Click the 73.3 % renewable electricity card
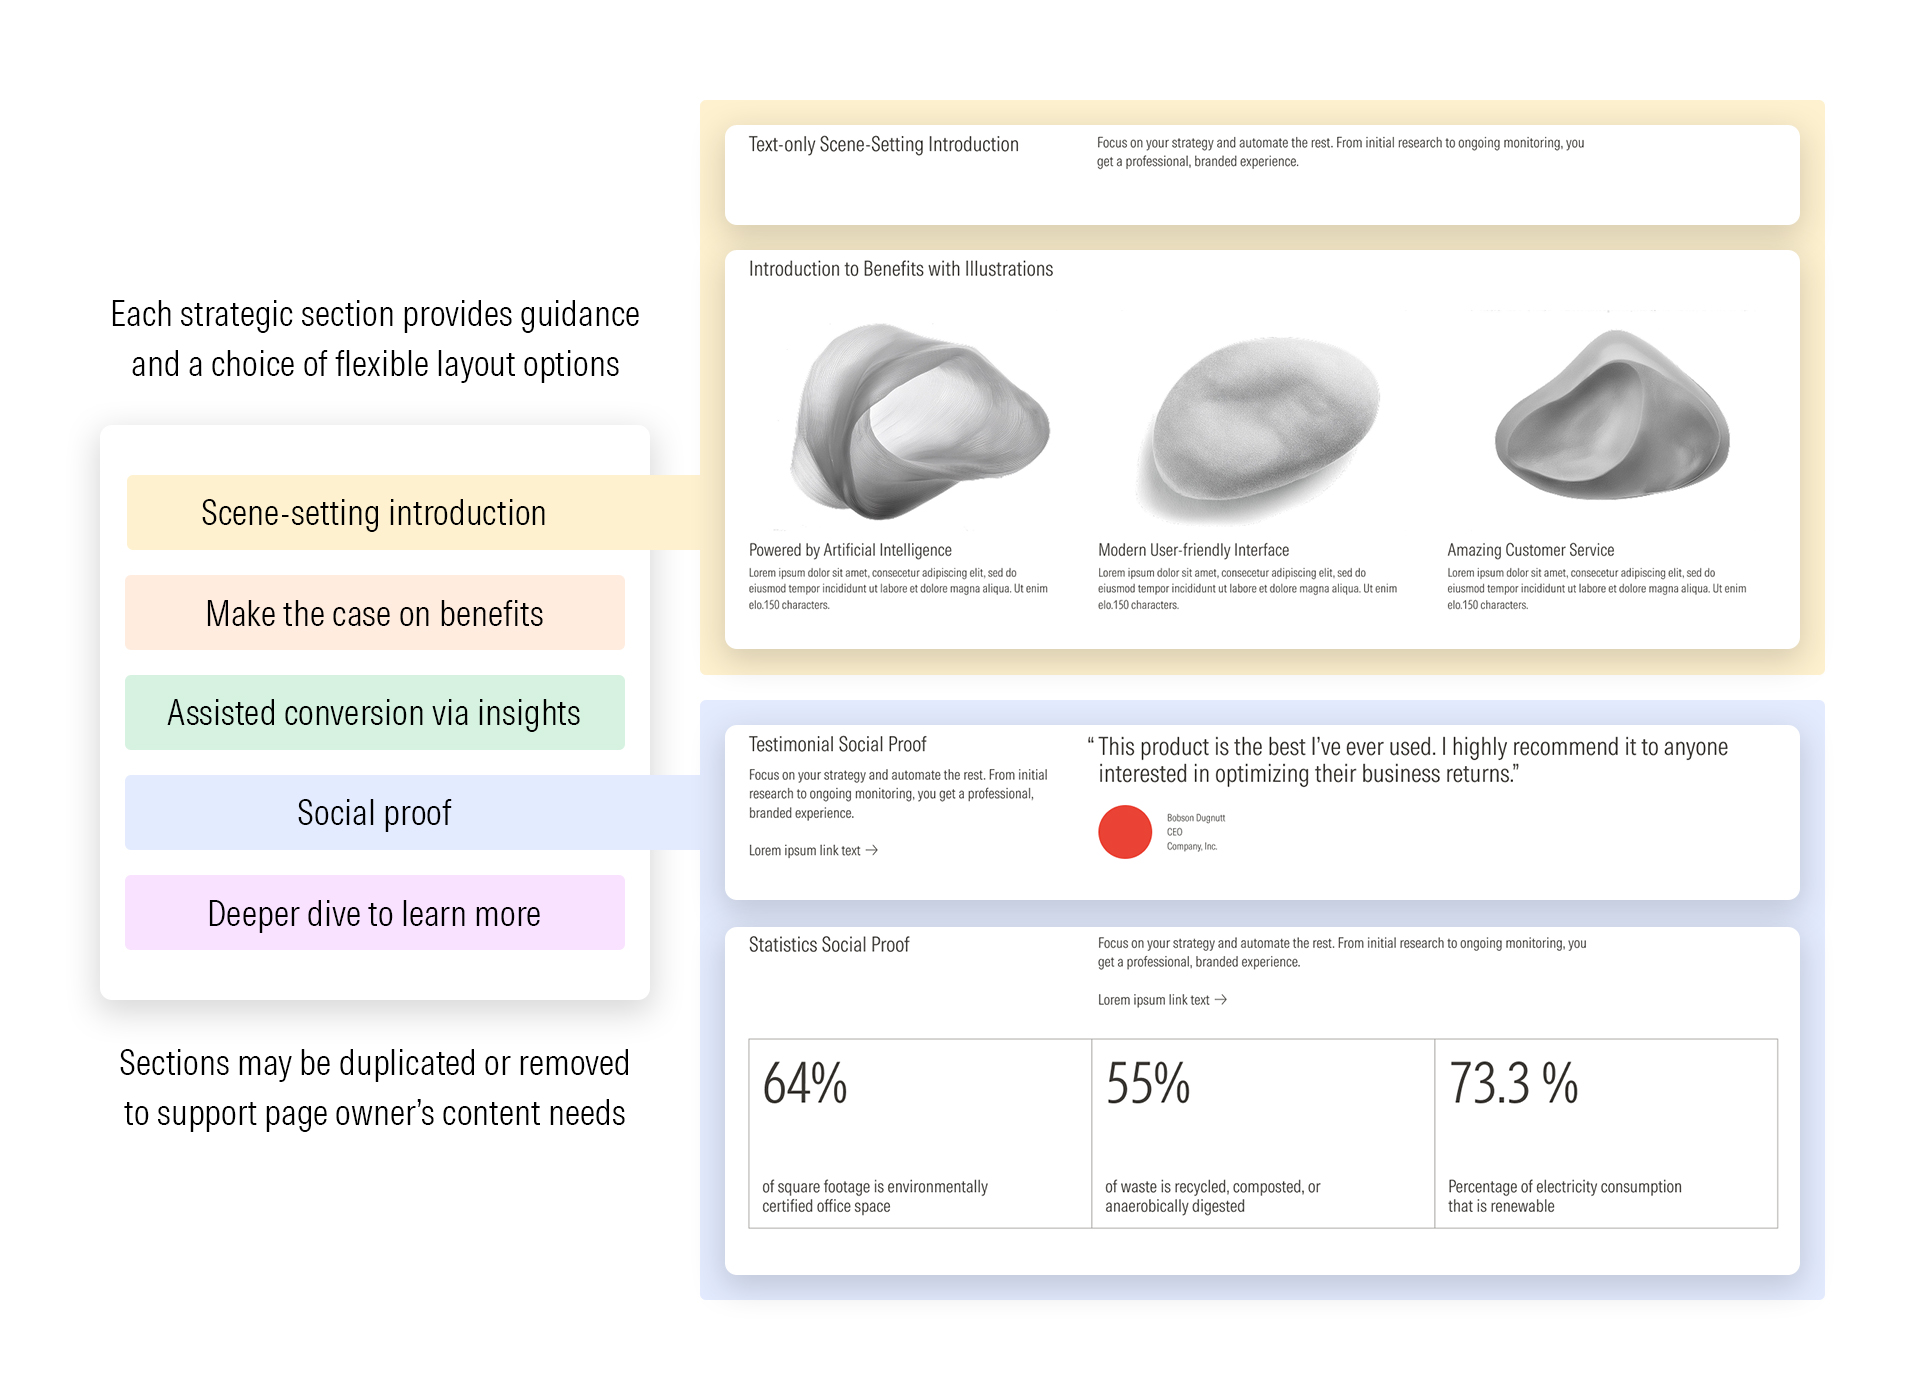The width and height of the screenshot is (1920, 1400). point(1606,1133)
